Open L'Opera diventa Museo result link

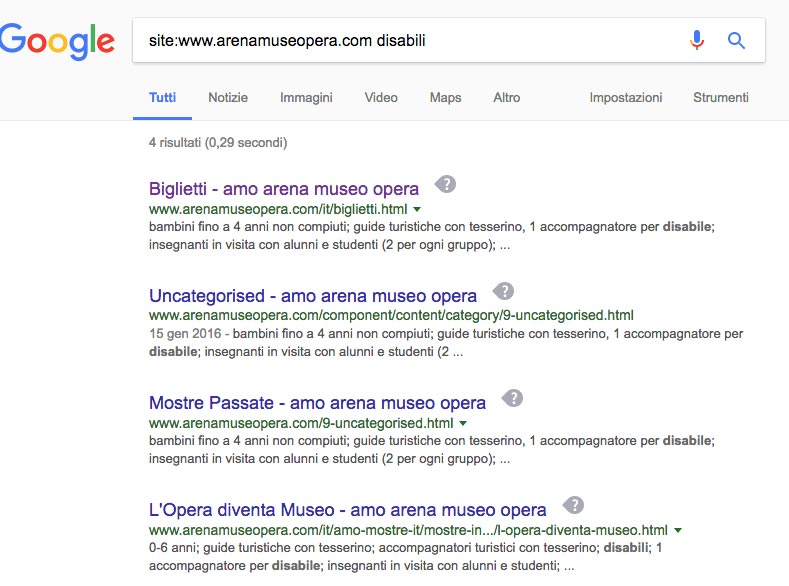click(x=347, y=510)
